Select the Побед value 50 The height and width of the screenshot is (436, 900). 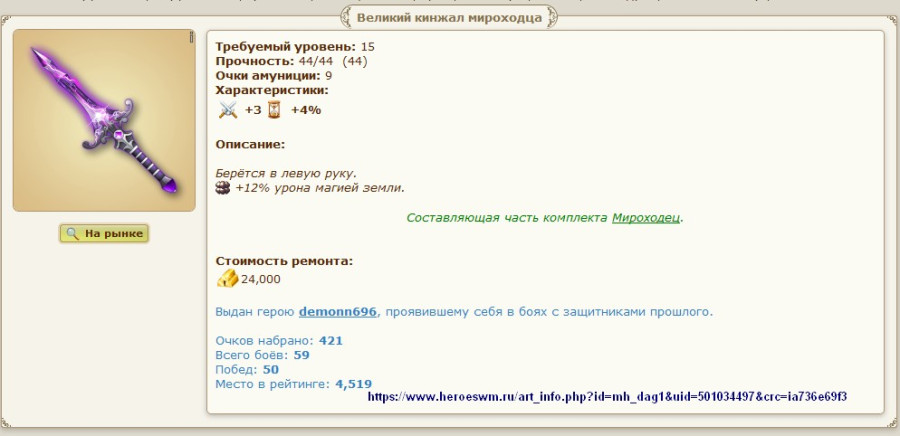pos(270,369)
